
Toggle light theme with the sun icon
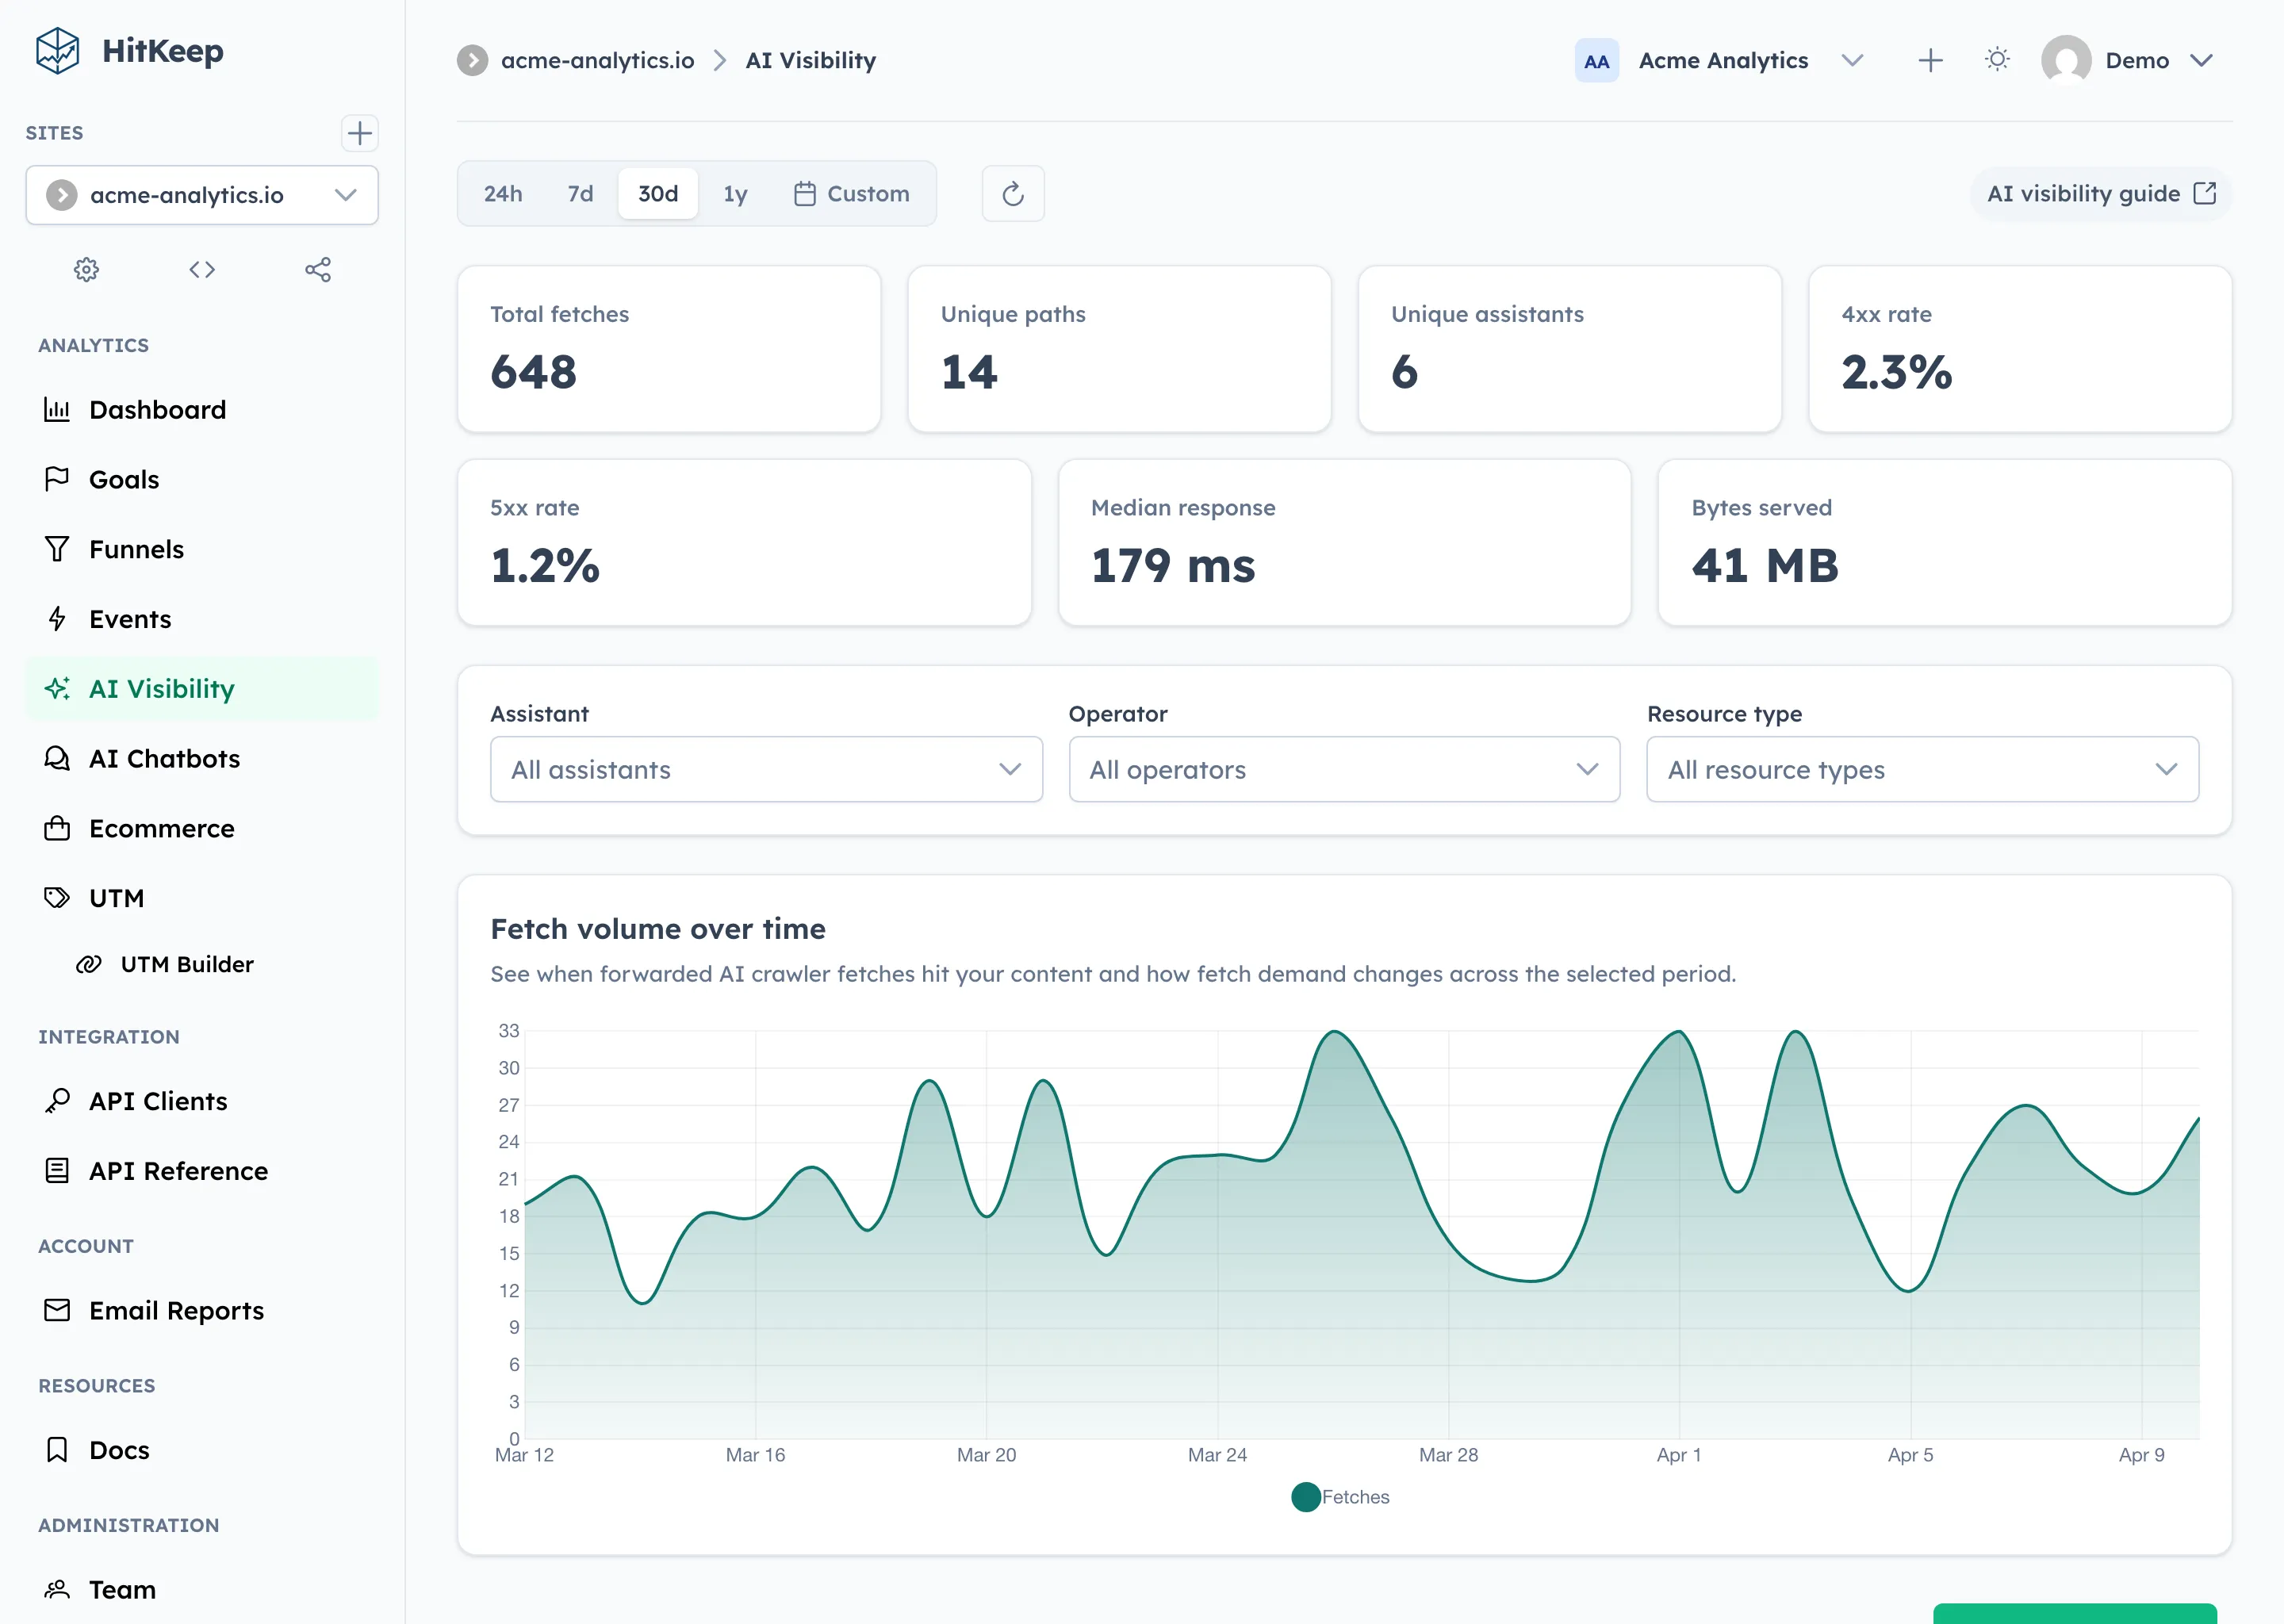1997,60
